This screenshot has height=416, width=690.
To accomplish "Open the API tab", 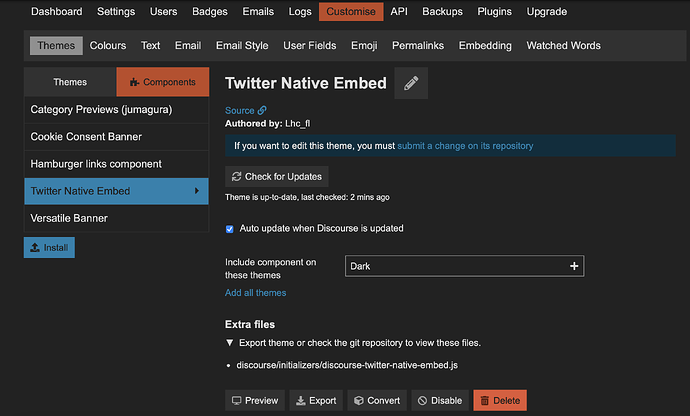I will coord(399,11).
